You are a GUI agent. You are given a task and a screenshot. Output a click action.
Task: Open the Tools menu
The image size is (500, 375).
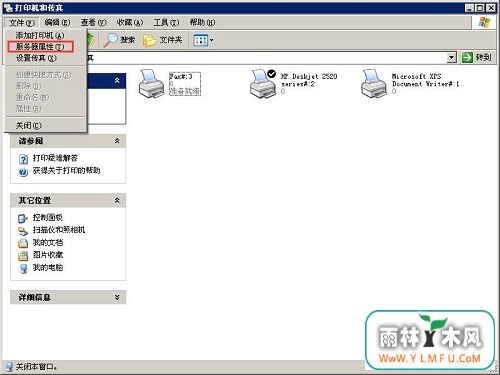(x=166, y=22)
